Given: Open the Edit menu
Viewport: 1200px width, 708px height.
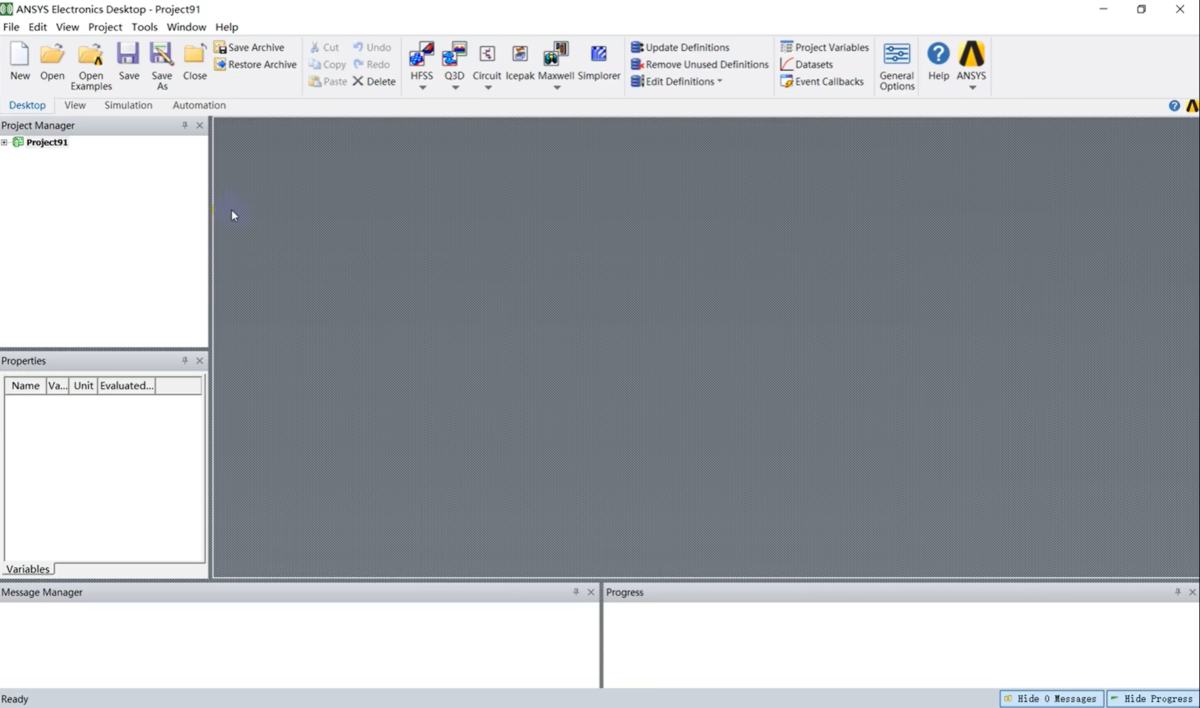Looking at the screenshot, I should 38,27.
